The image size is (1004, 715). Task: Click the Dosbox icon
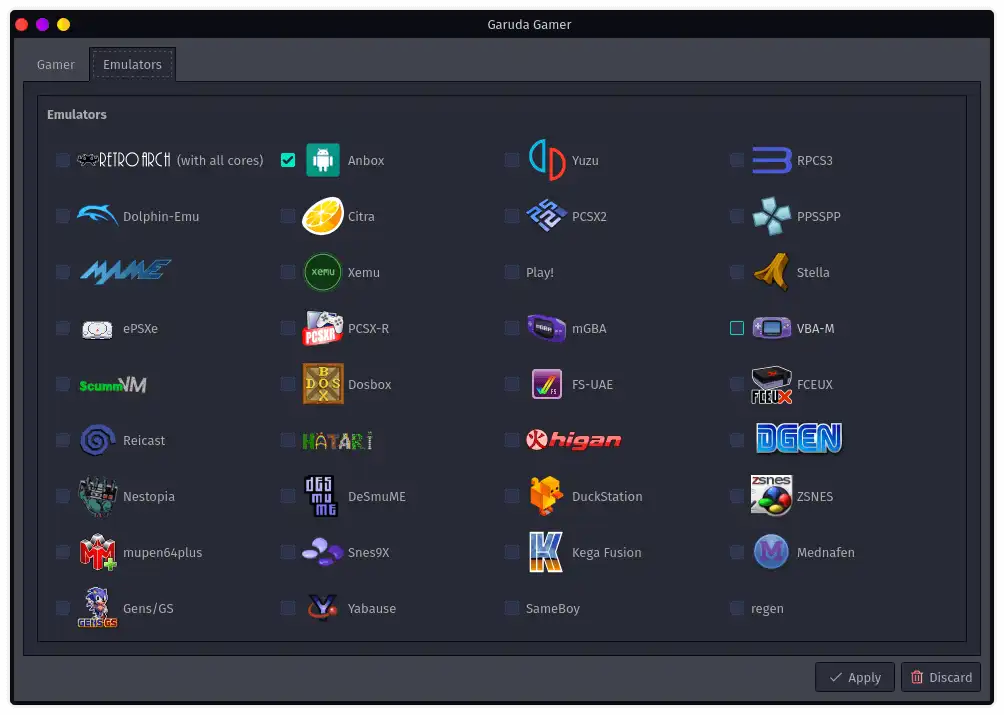[x=323, y=384]
